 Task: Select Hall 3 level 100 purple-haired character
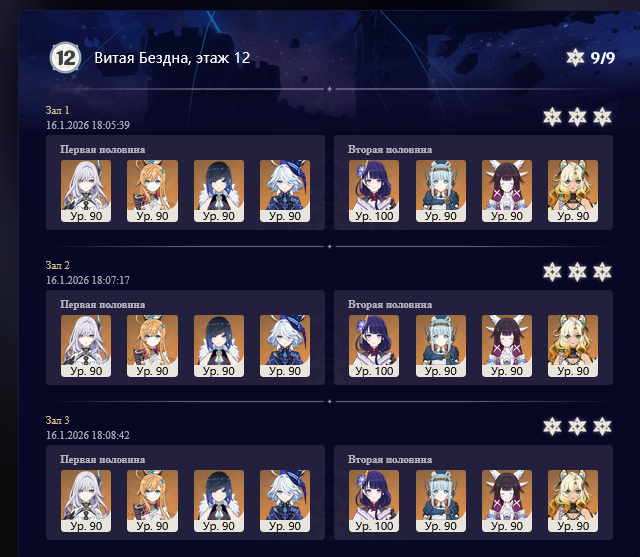coord(374,501)
